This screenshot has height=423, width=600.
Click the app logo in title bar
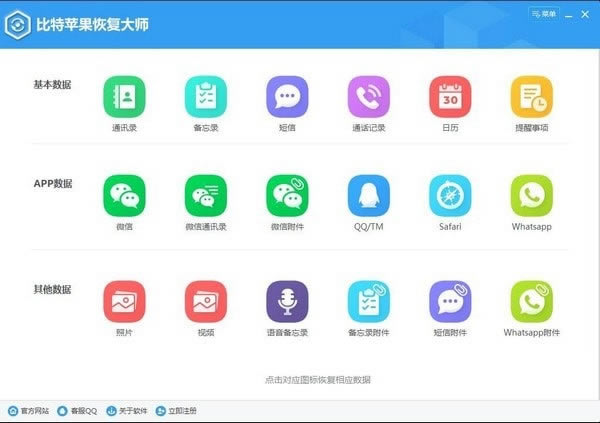pos(18,25)
